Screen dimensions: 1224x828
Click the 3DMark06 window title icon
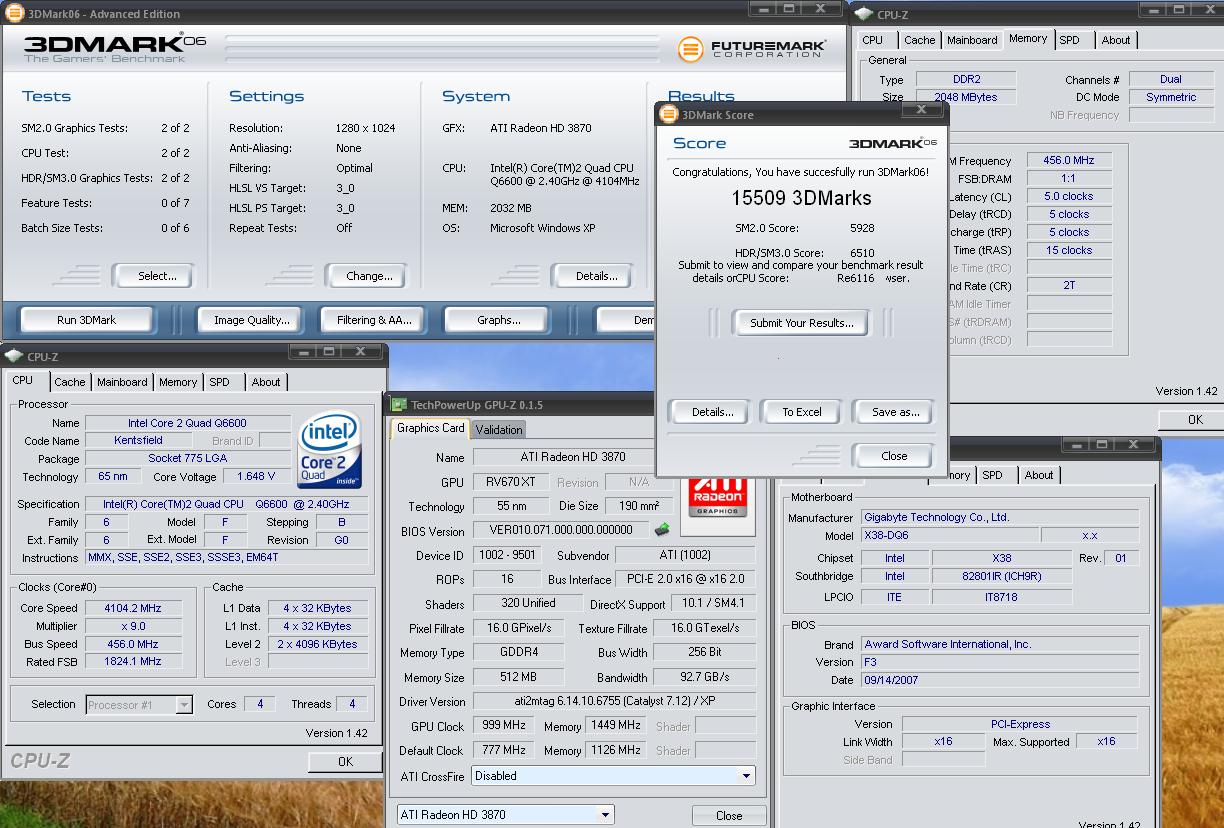[x=15, y=14]
